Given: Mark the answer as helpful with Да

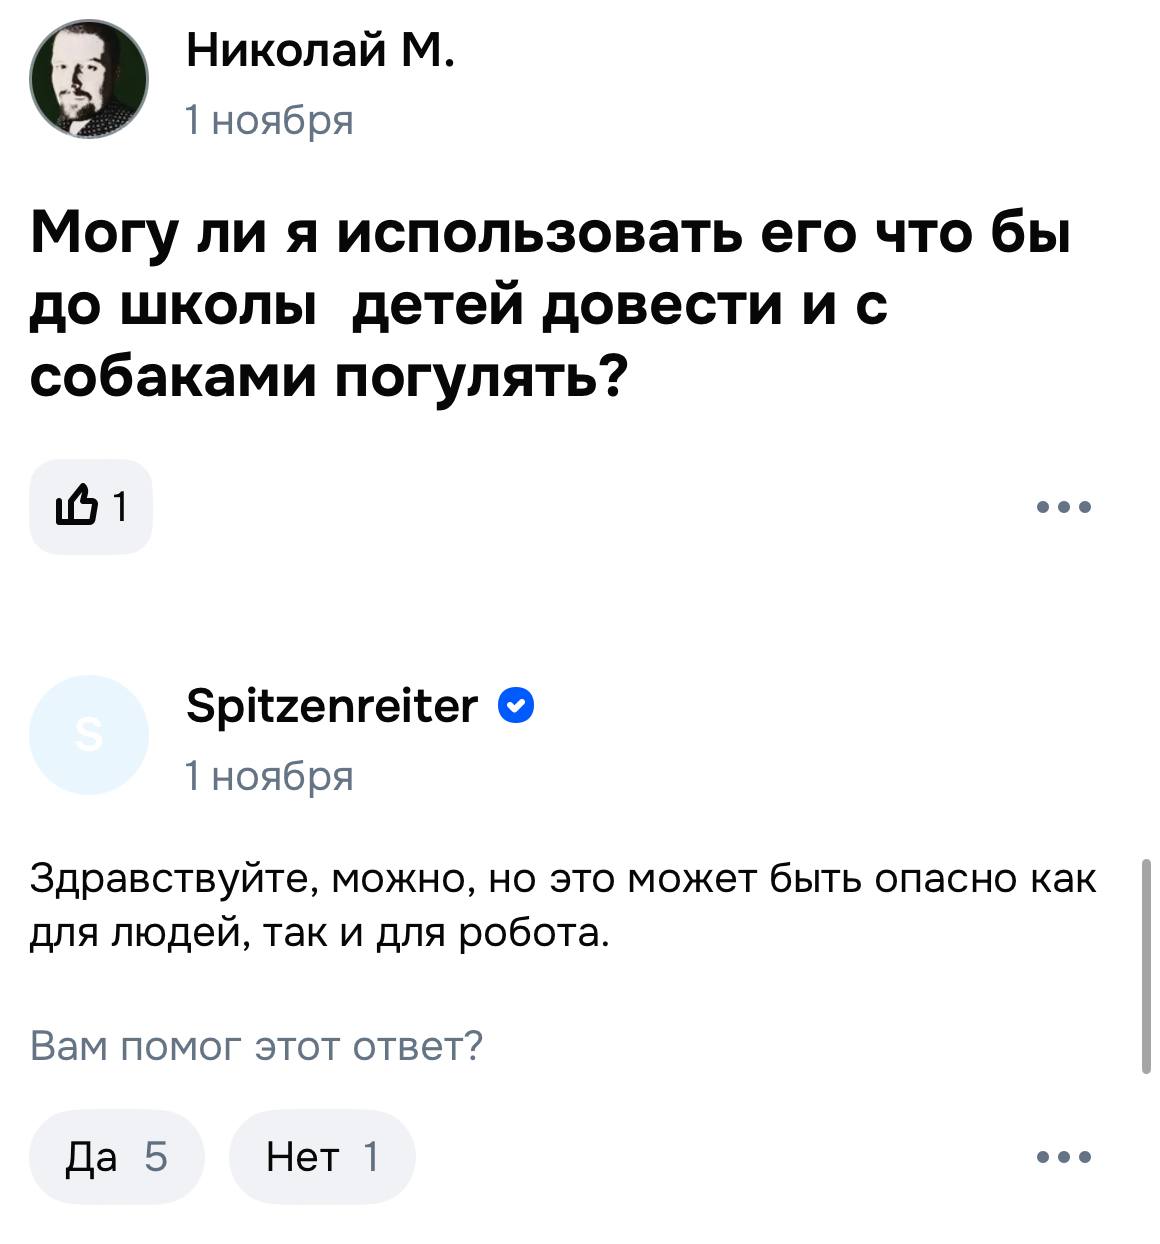Looking at the screenshot, I should point(118,1156).
